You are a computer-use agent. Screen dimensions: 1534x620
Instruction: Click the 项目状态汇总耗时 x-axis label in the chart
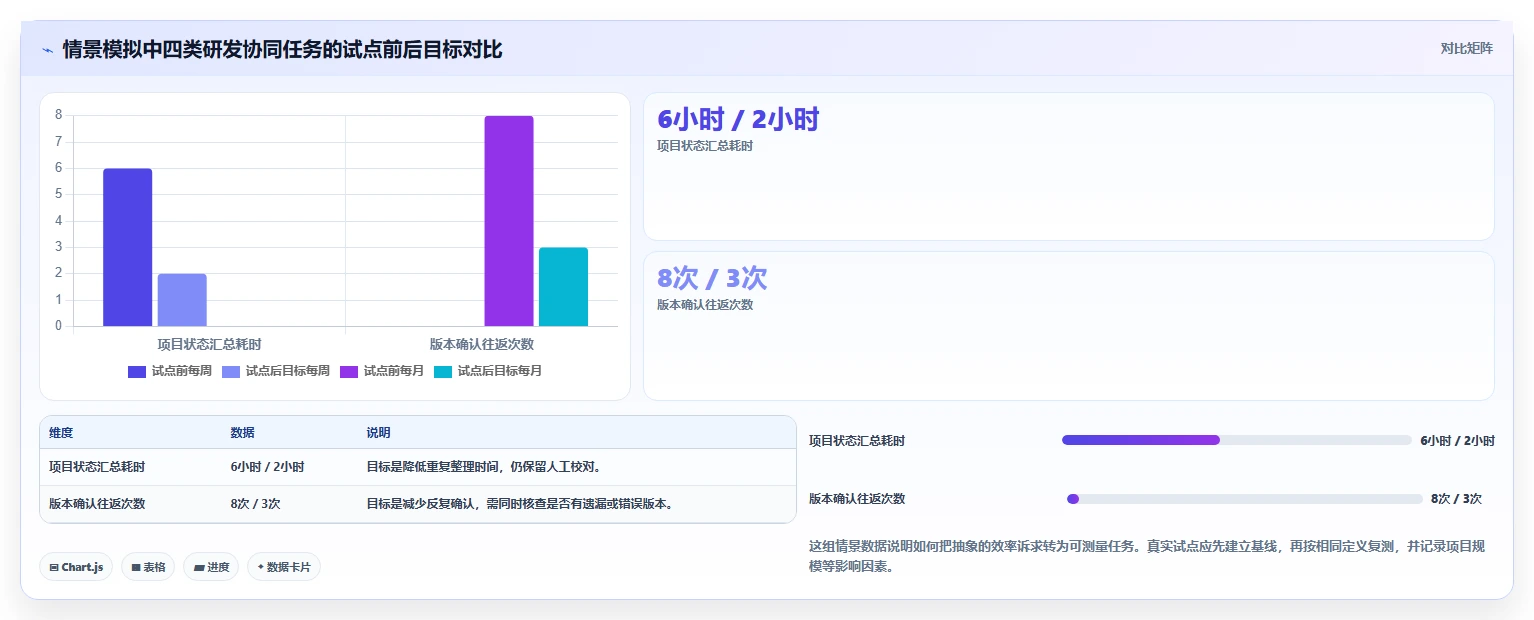209,344
